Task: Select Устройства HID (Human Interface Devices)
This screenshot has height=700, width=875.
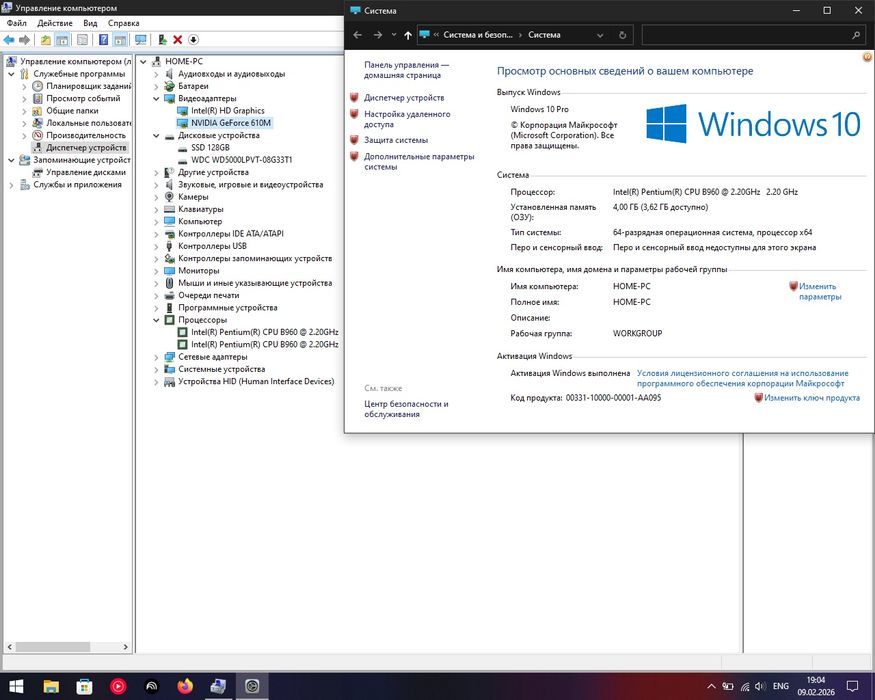Action: [x=256, y=381]
